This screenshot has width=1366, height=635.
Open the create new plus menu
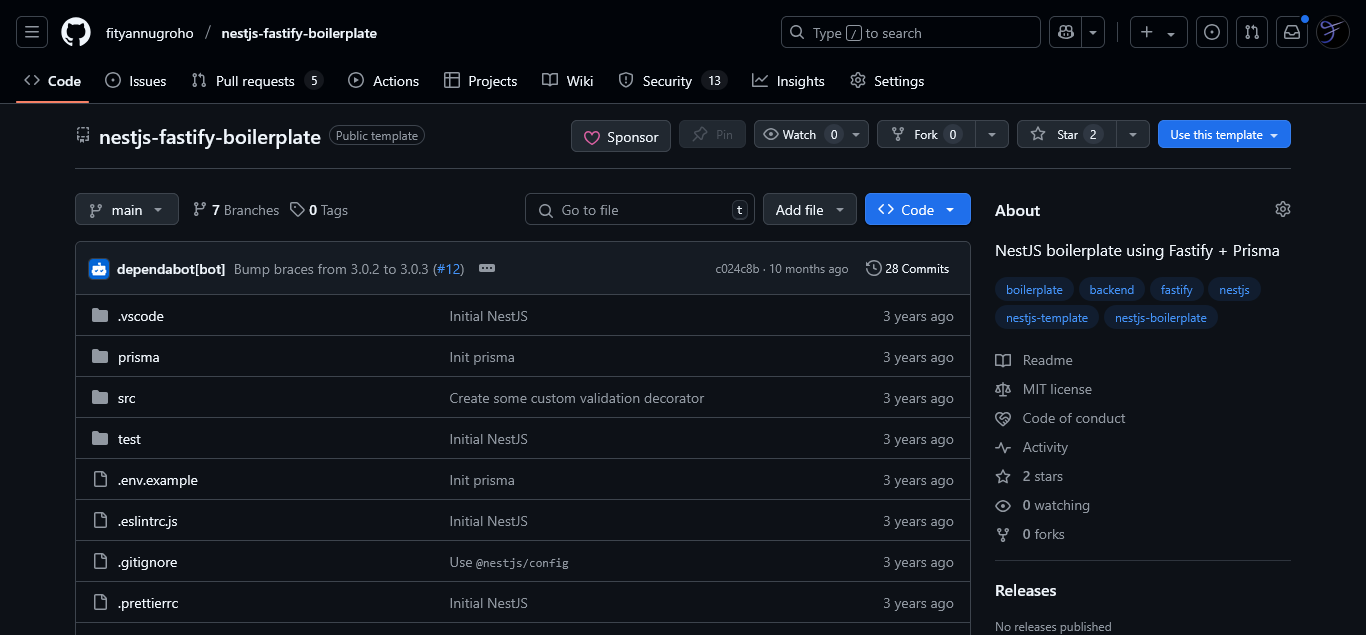[x=1158, y=32]
